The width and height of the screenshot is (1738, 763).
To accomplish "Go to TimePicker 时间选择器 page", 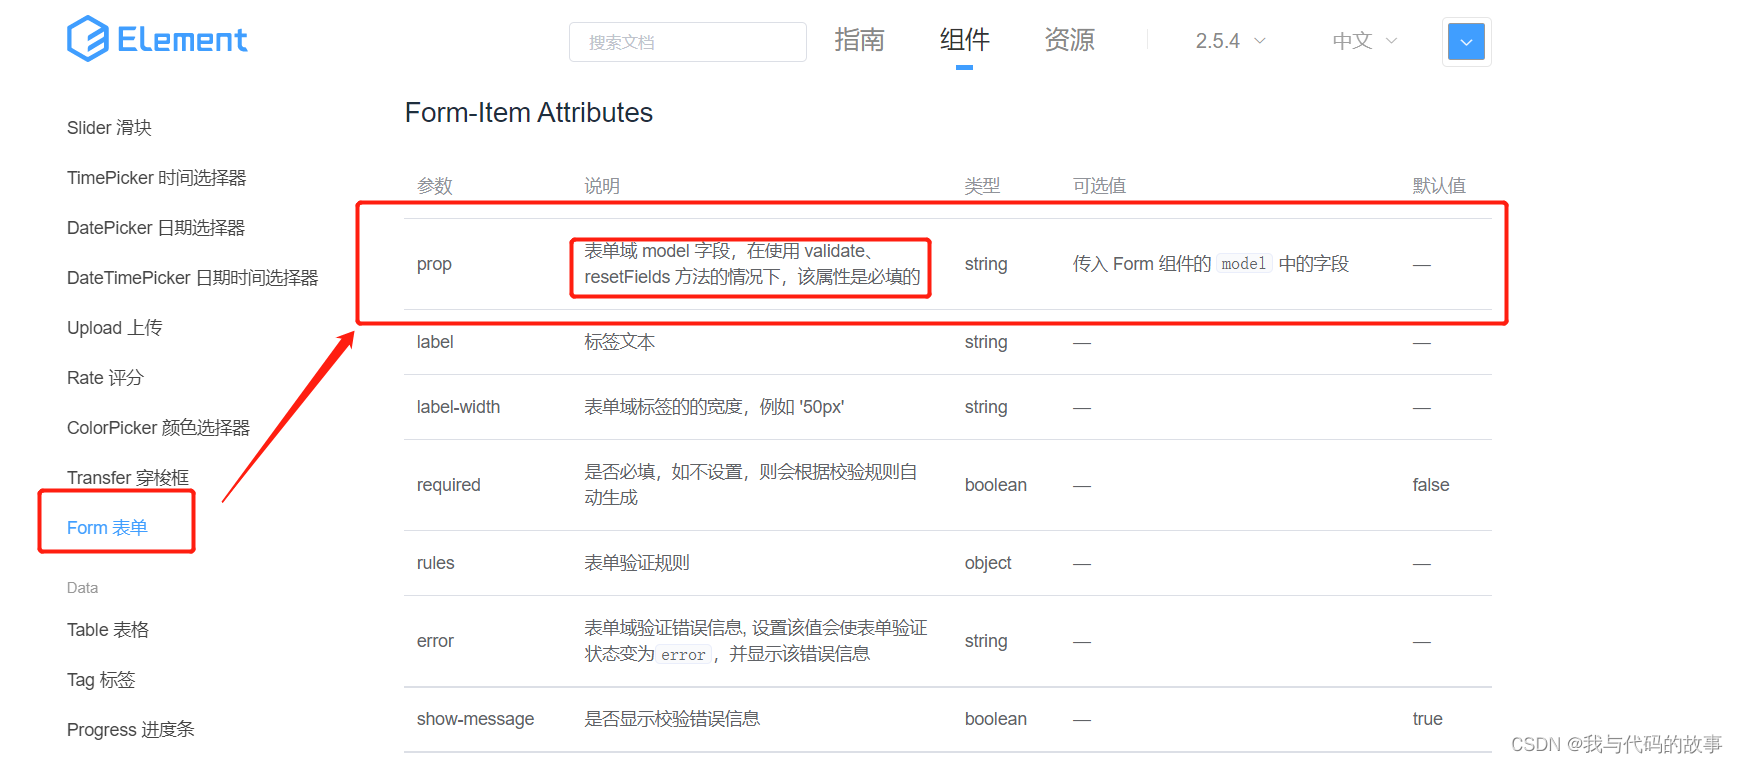I will point(156,178).
